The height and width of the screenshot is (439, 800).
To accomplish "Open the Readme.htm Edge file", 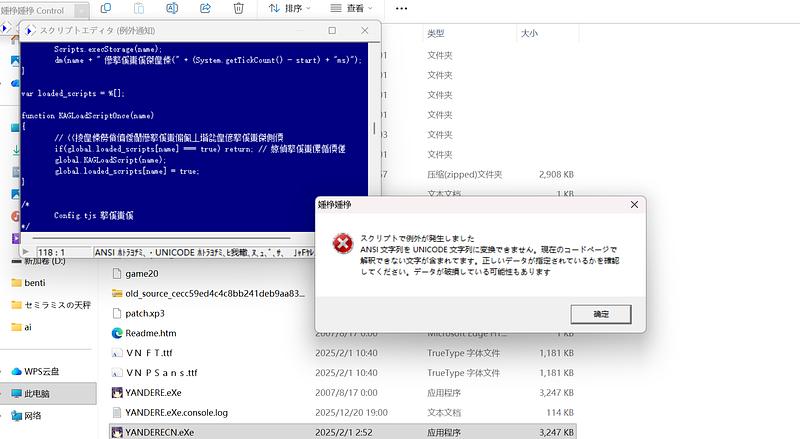I will (149, 333).
